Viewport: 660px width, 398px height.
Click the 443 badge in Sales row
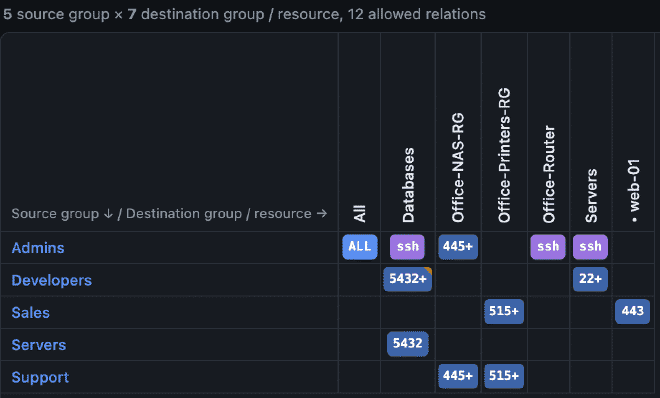tap(632, 312)
